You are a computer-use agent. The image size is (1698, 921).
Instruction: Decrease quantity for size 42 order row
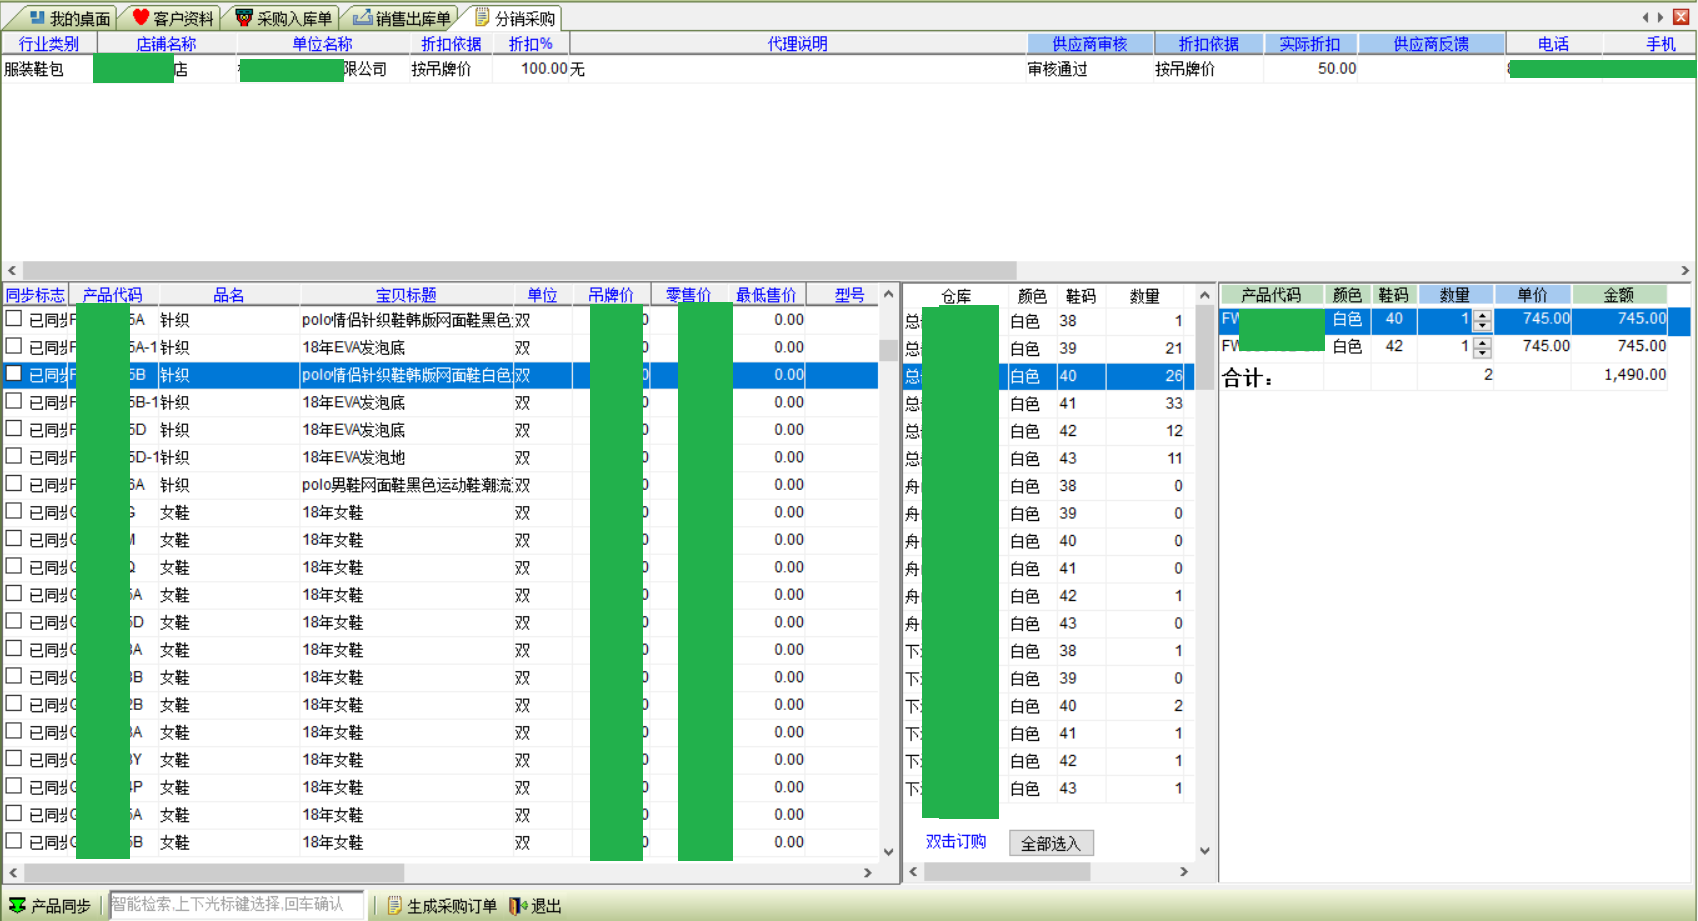(1483, 352)
